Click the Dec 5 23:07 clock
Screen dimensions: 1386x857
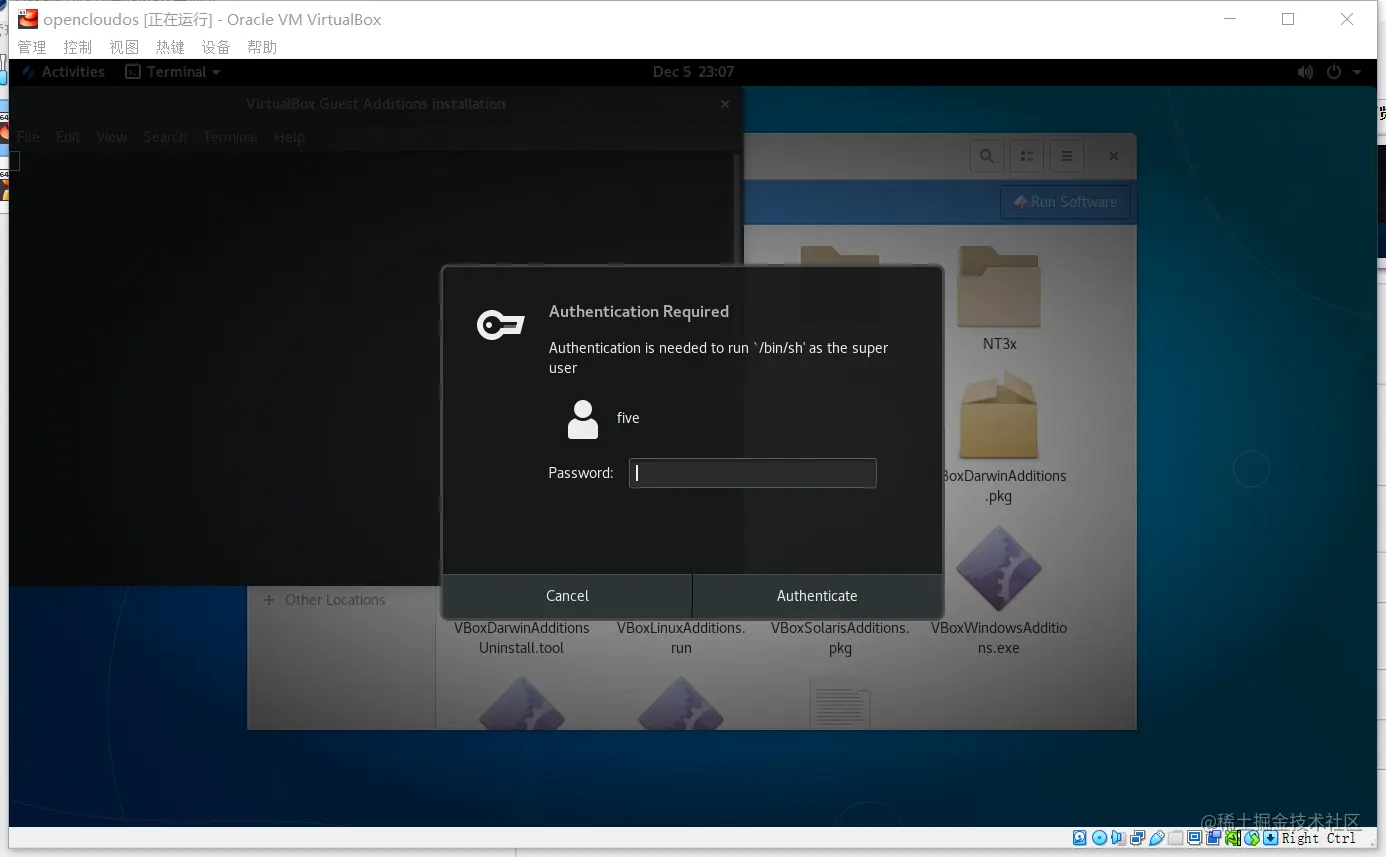pos(693,72)
